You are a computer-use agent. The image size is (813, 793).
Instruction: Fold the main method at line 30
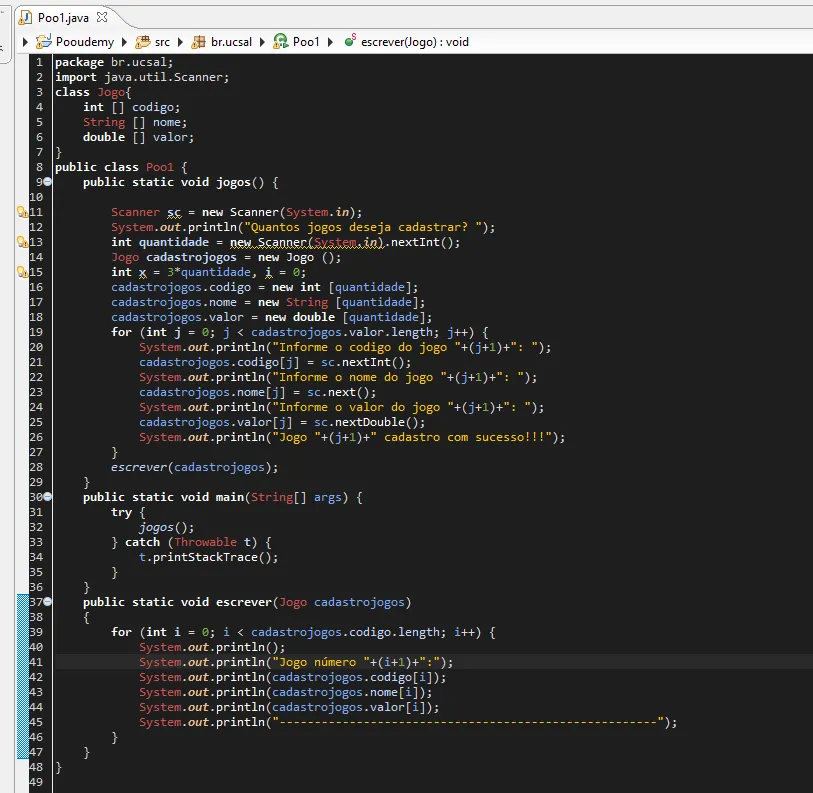pyautogui.click(x=48, y=497)
